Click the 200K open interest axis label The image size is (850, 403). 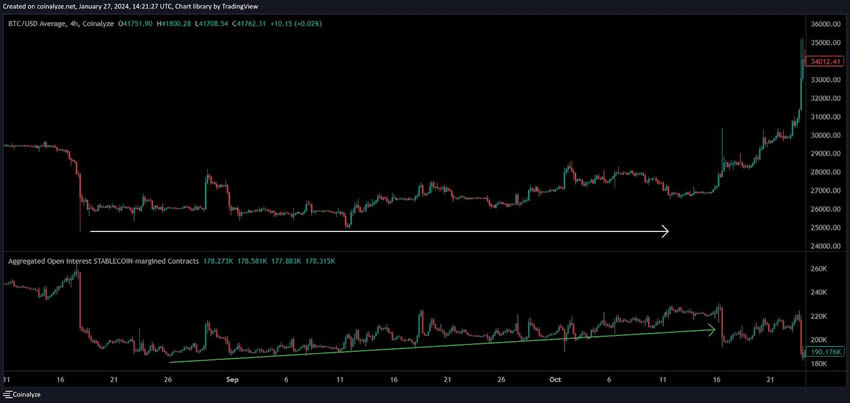coord(817,340)
